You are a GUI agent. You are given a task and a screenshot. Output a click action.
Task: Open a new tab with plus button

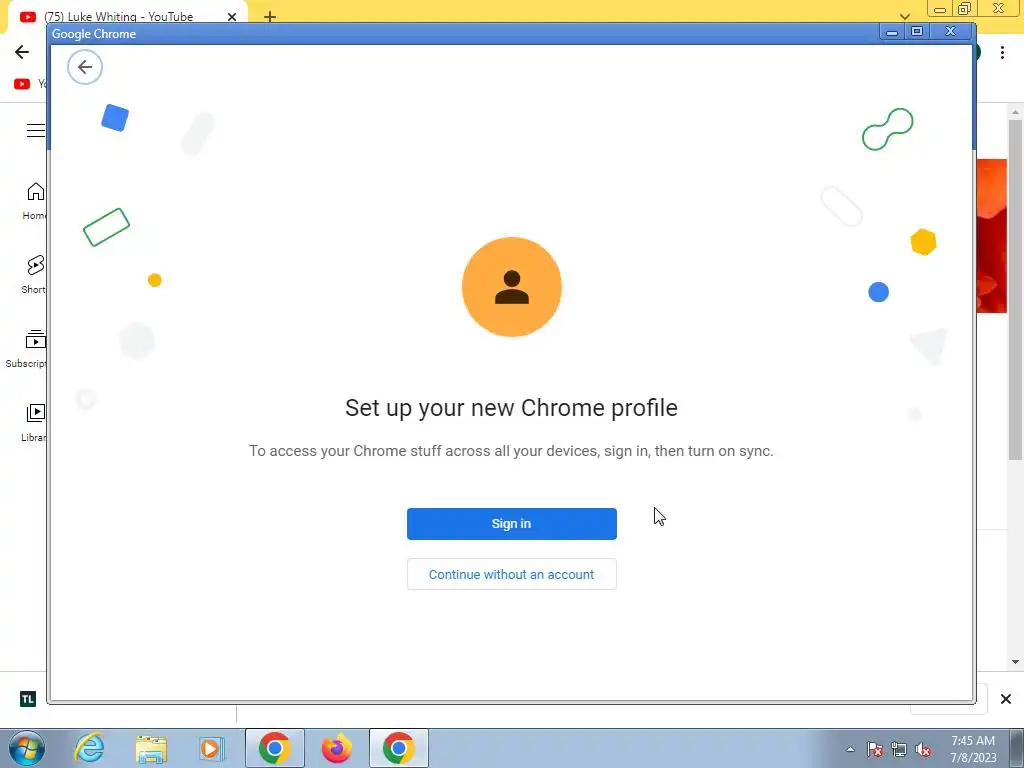[270, 17]
